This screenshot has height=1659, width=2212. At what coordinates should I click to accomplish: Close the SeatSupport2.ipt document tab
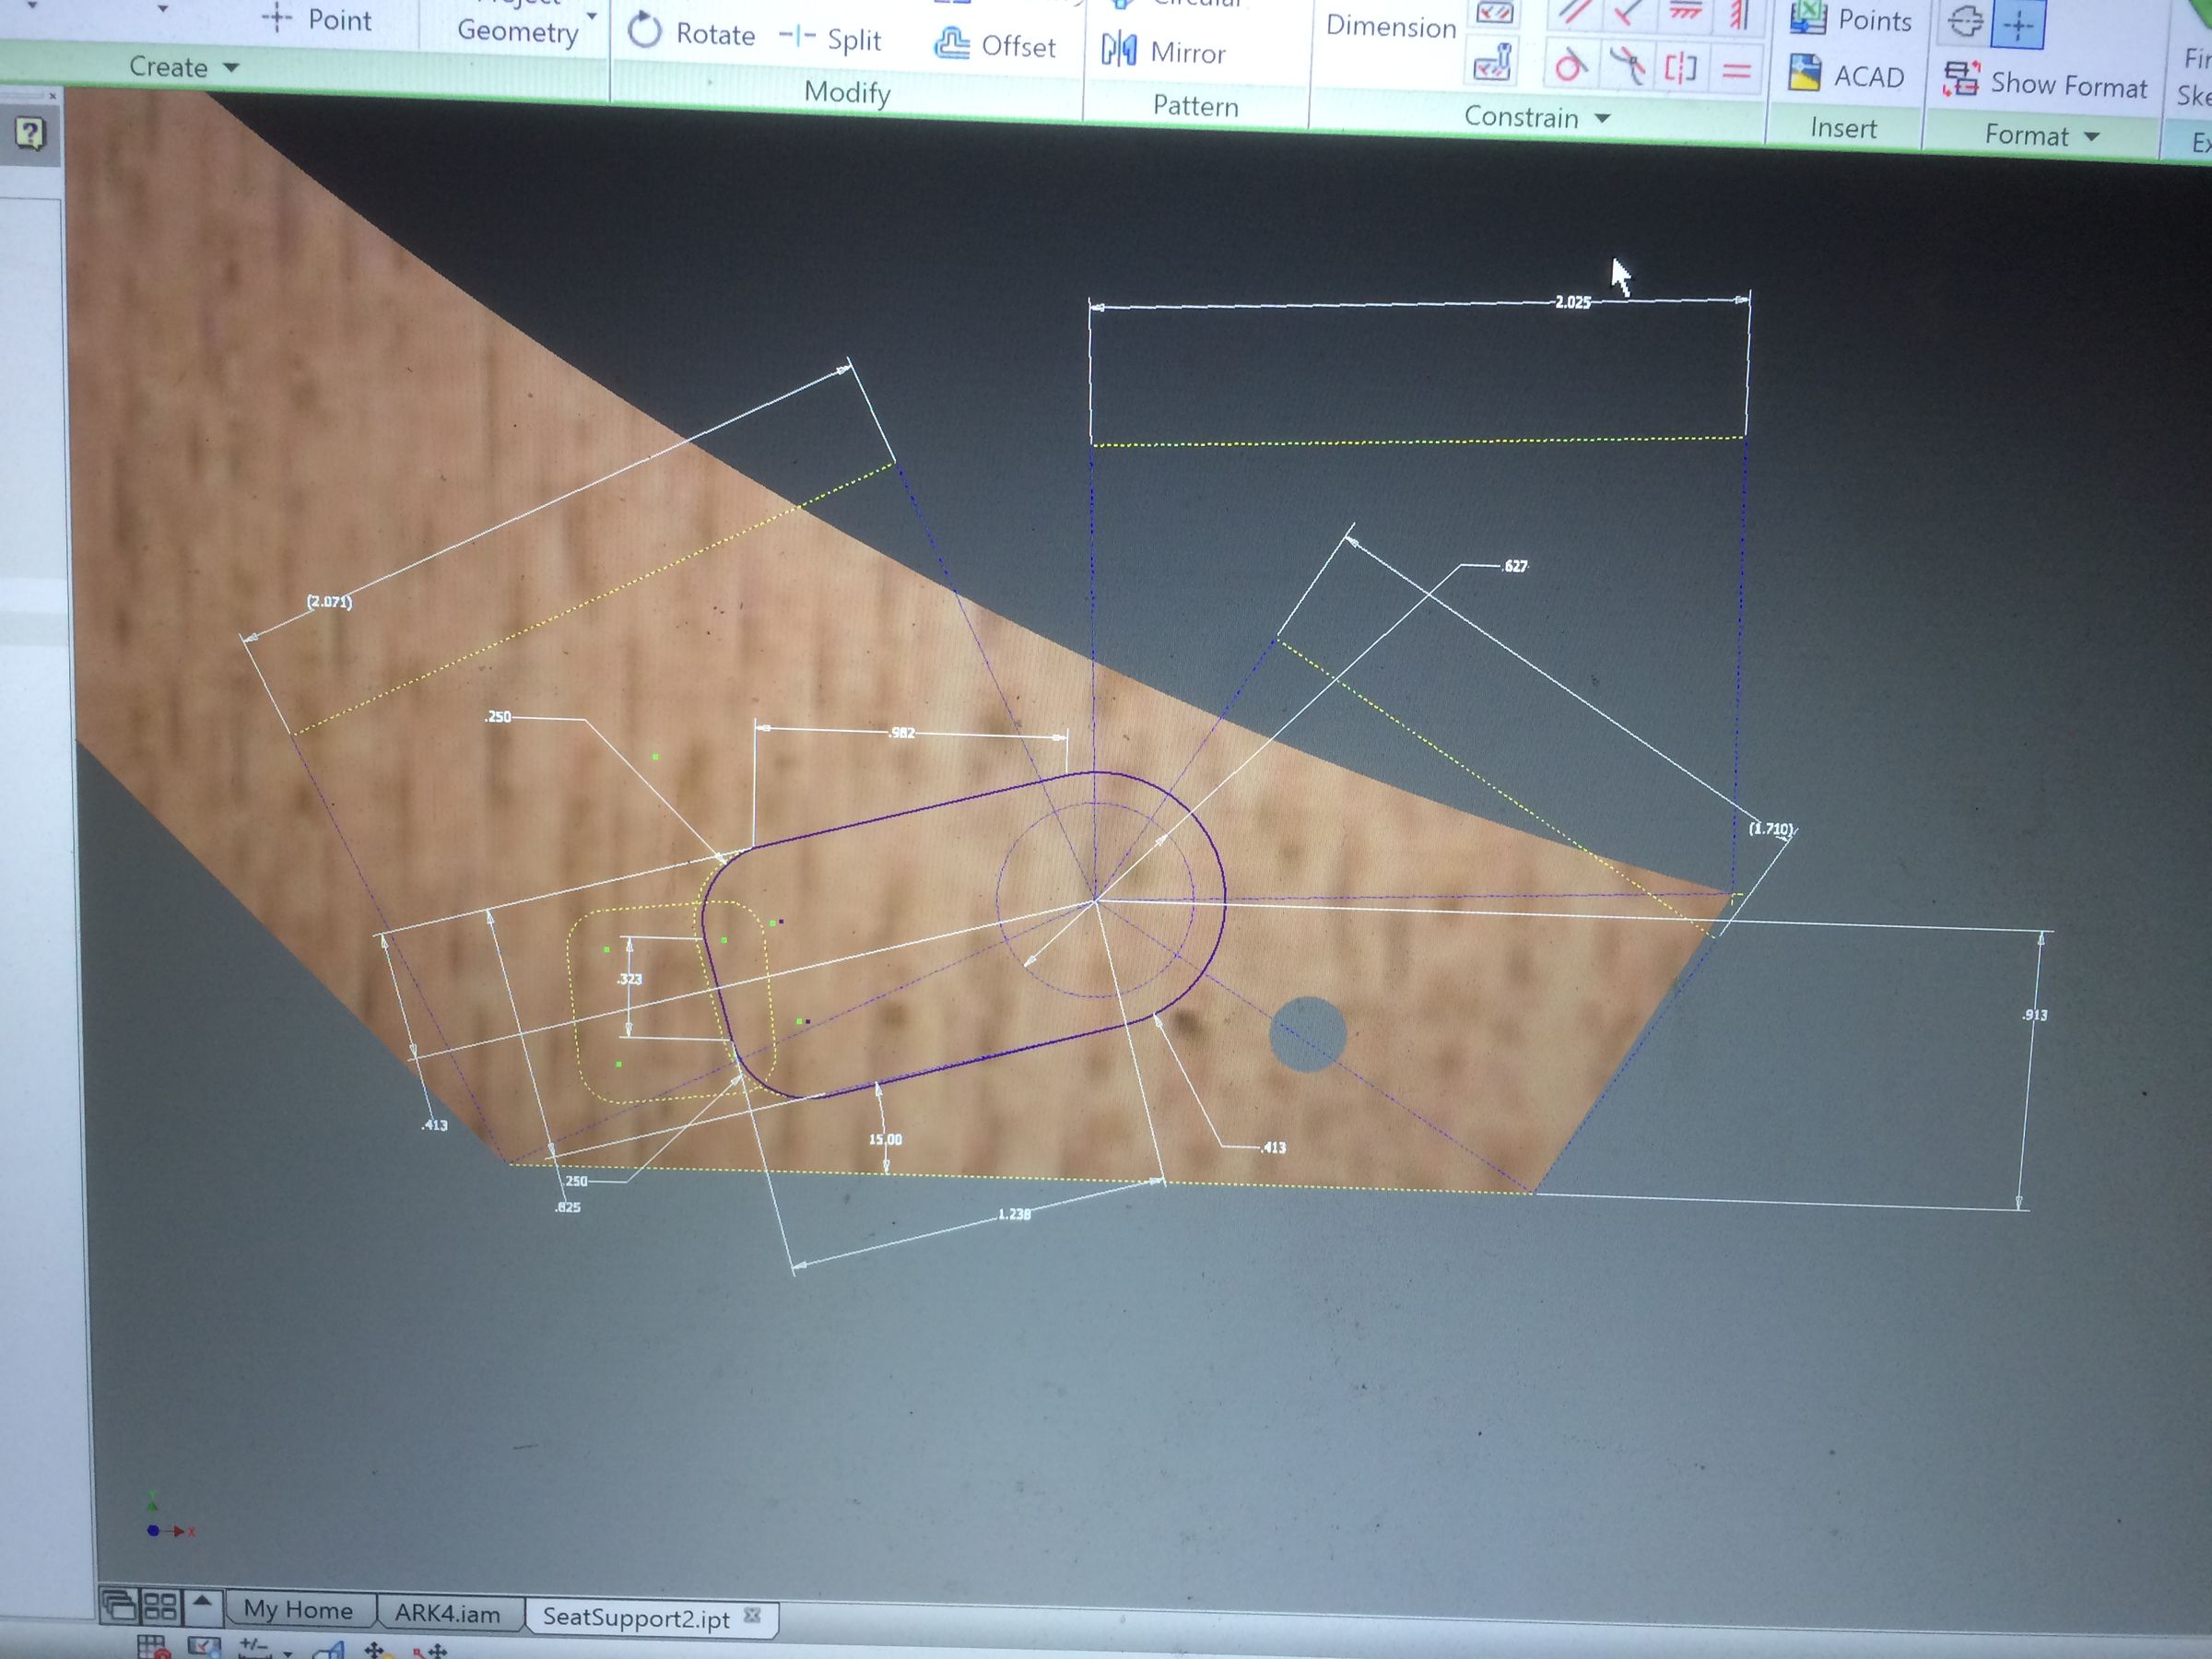coord(753,1615)
